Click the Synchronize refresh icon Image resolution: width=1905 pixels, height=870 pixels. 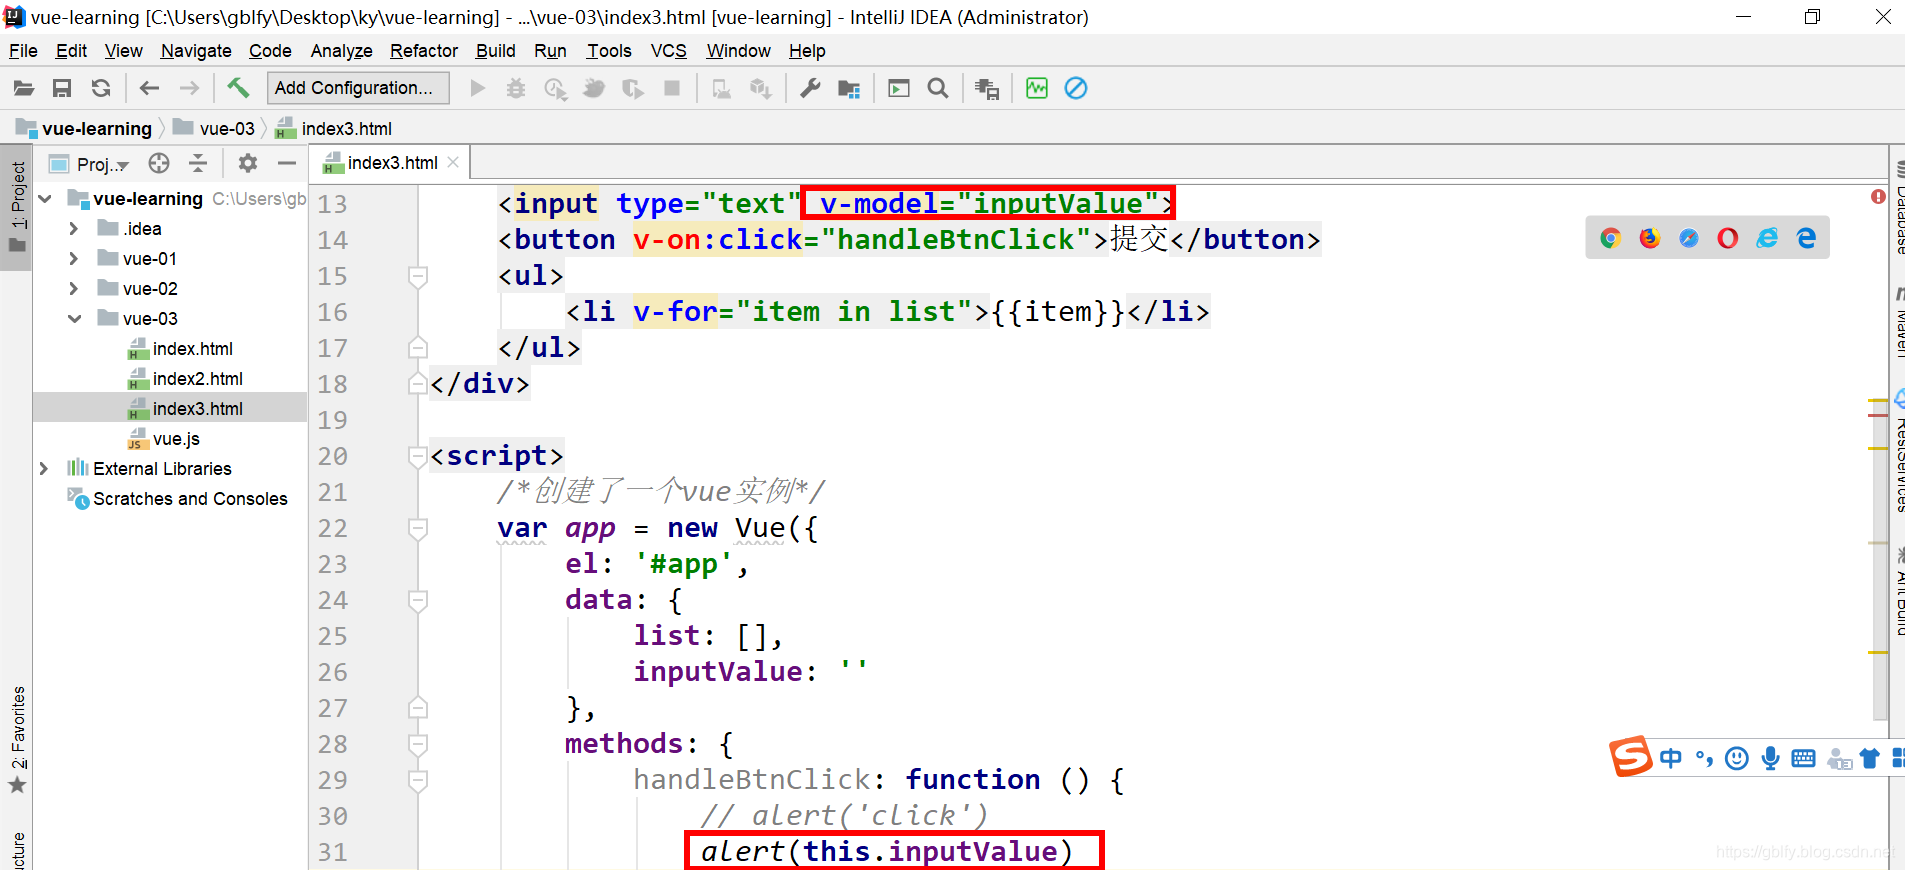[101, 89]
